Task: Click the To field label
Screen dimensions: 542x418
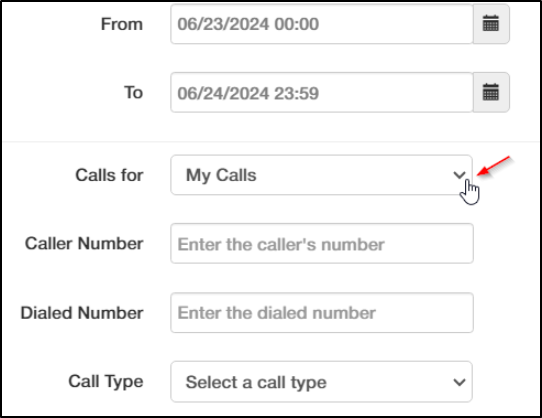Action: point(133,92)
